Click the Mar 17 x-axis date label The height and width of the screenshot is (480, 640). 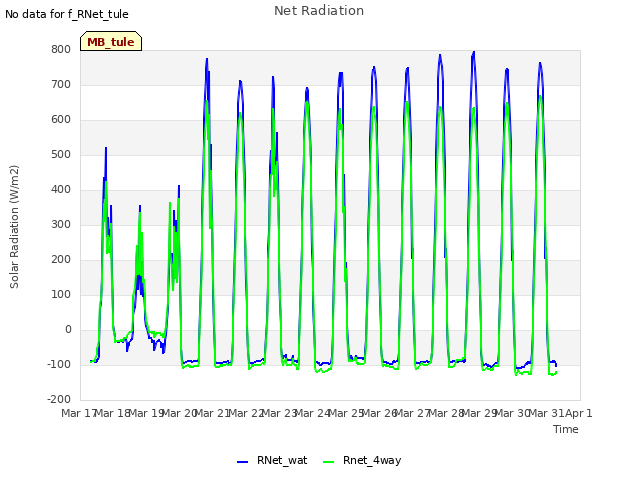point(78,413)
